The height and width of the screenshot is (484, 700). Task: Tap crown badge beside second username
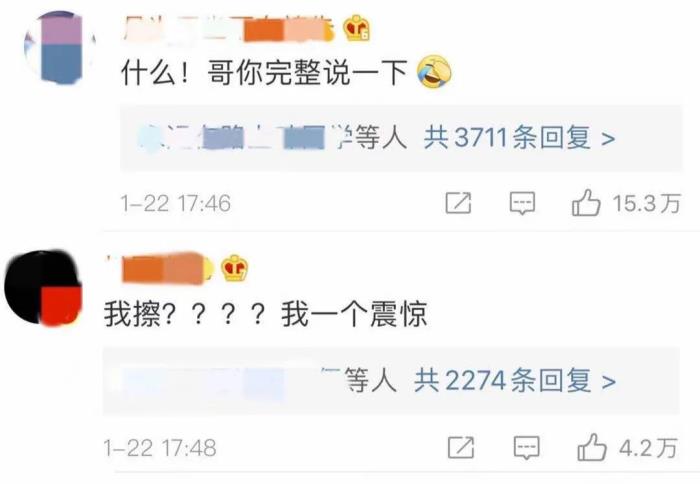coord(235,268)
